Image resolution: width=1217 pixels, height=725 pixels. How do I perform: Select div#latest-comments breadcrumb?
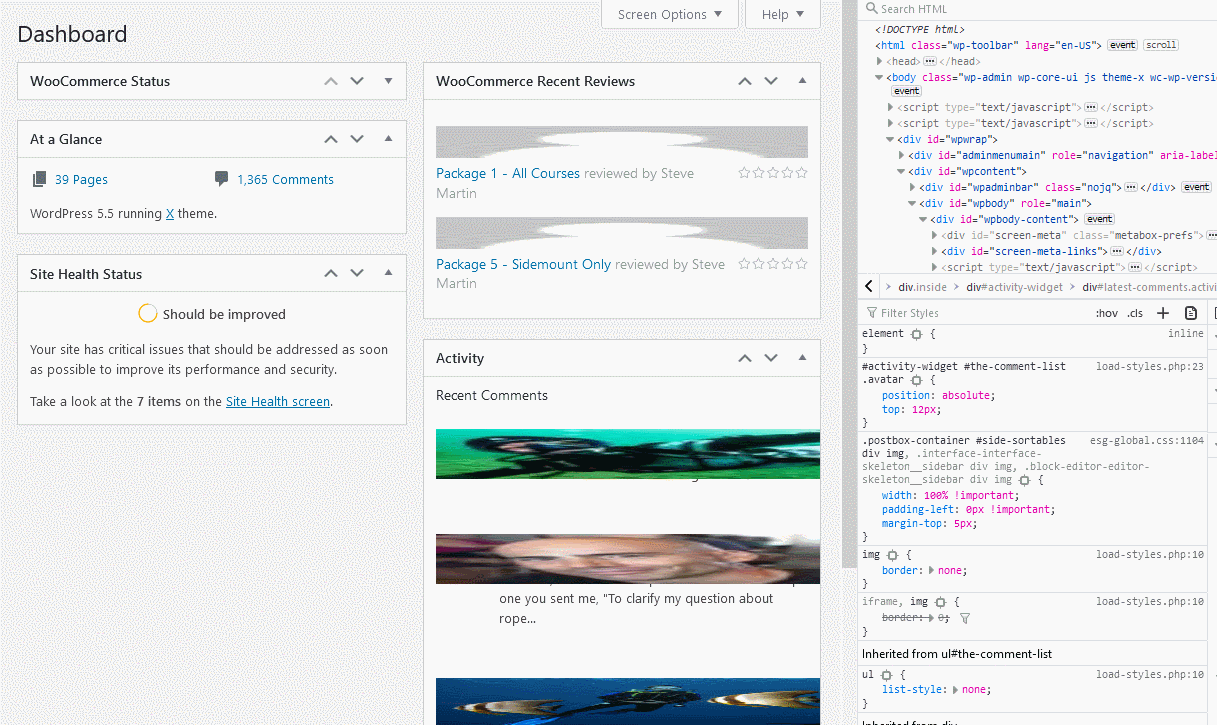pos(1149,287)
